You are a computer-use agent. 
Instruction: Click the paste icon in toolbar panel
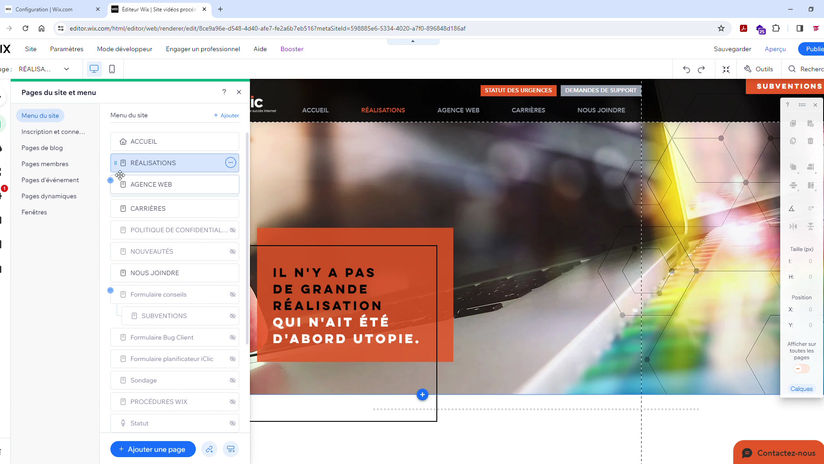click(810, 123)
